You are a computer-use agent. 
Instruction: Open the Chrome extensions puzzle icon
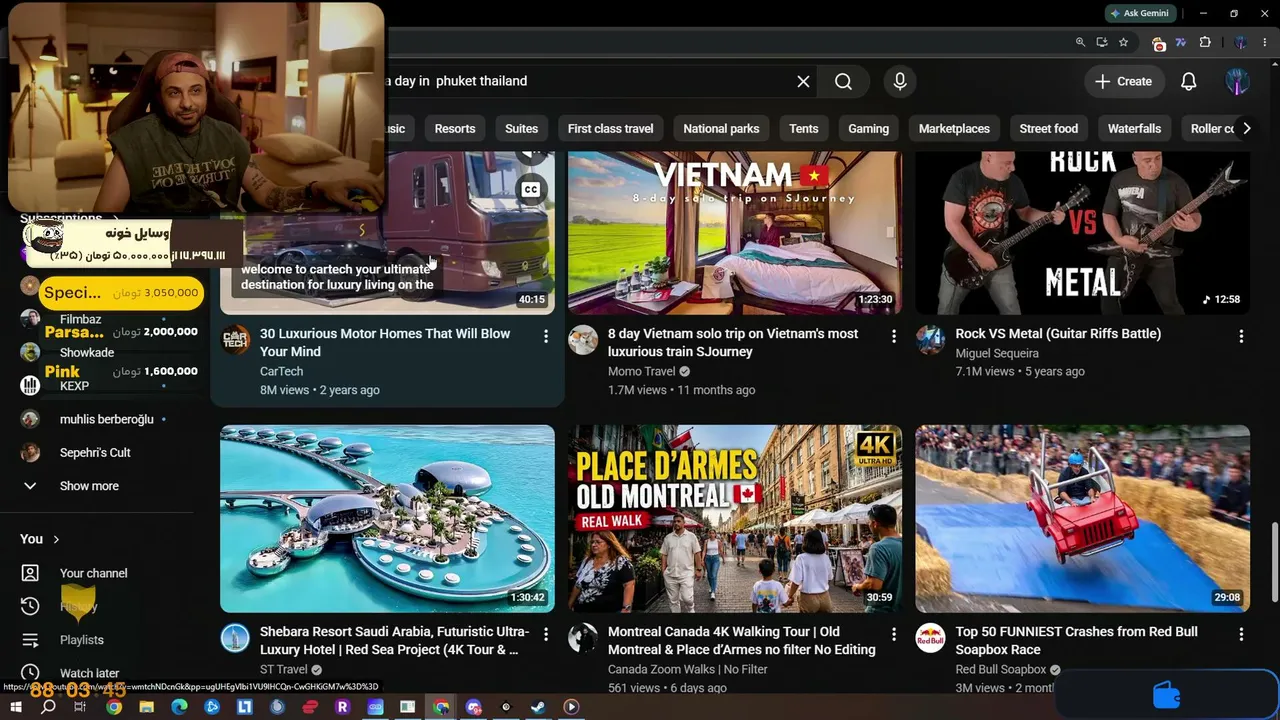click(1205, 42)
